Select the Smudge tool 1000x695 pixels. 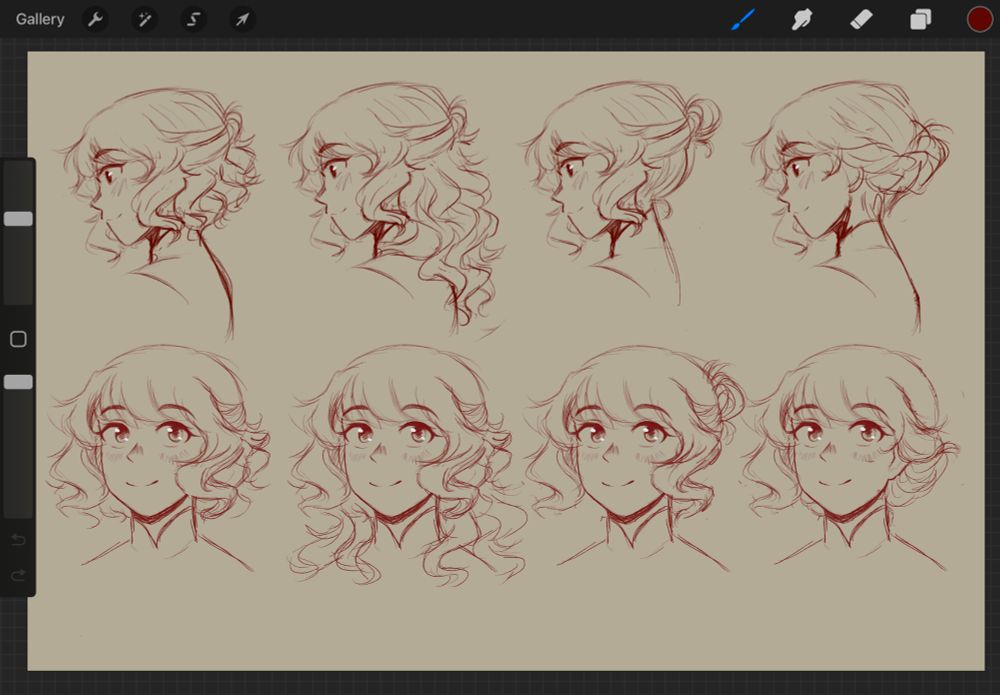click(802, 19)
